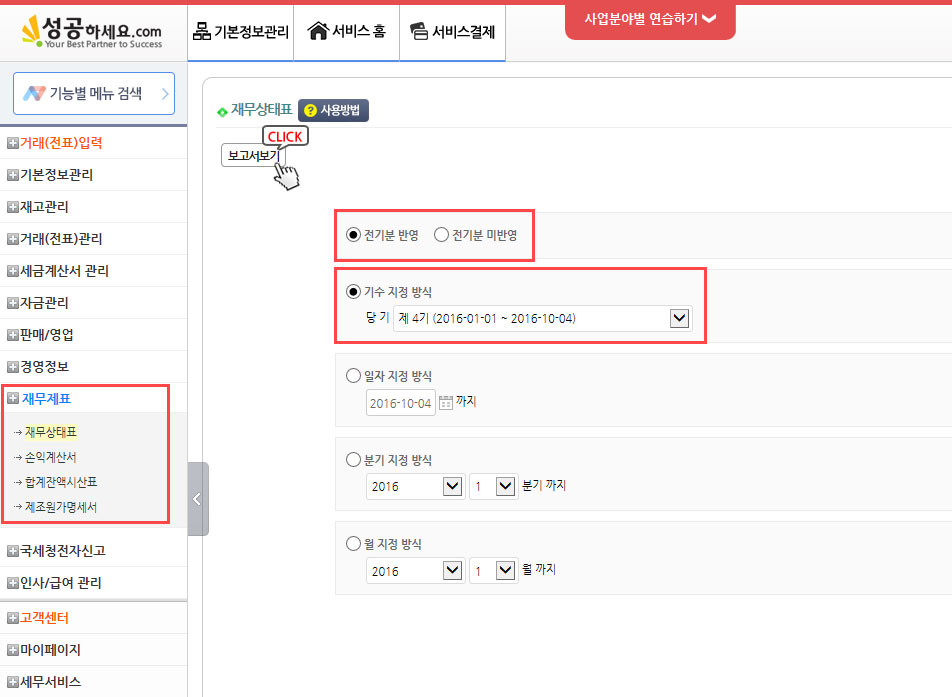Click the 보고서보기 button
Image resolution: width=952 pixels, height=697 pixels.
253,155
